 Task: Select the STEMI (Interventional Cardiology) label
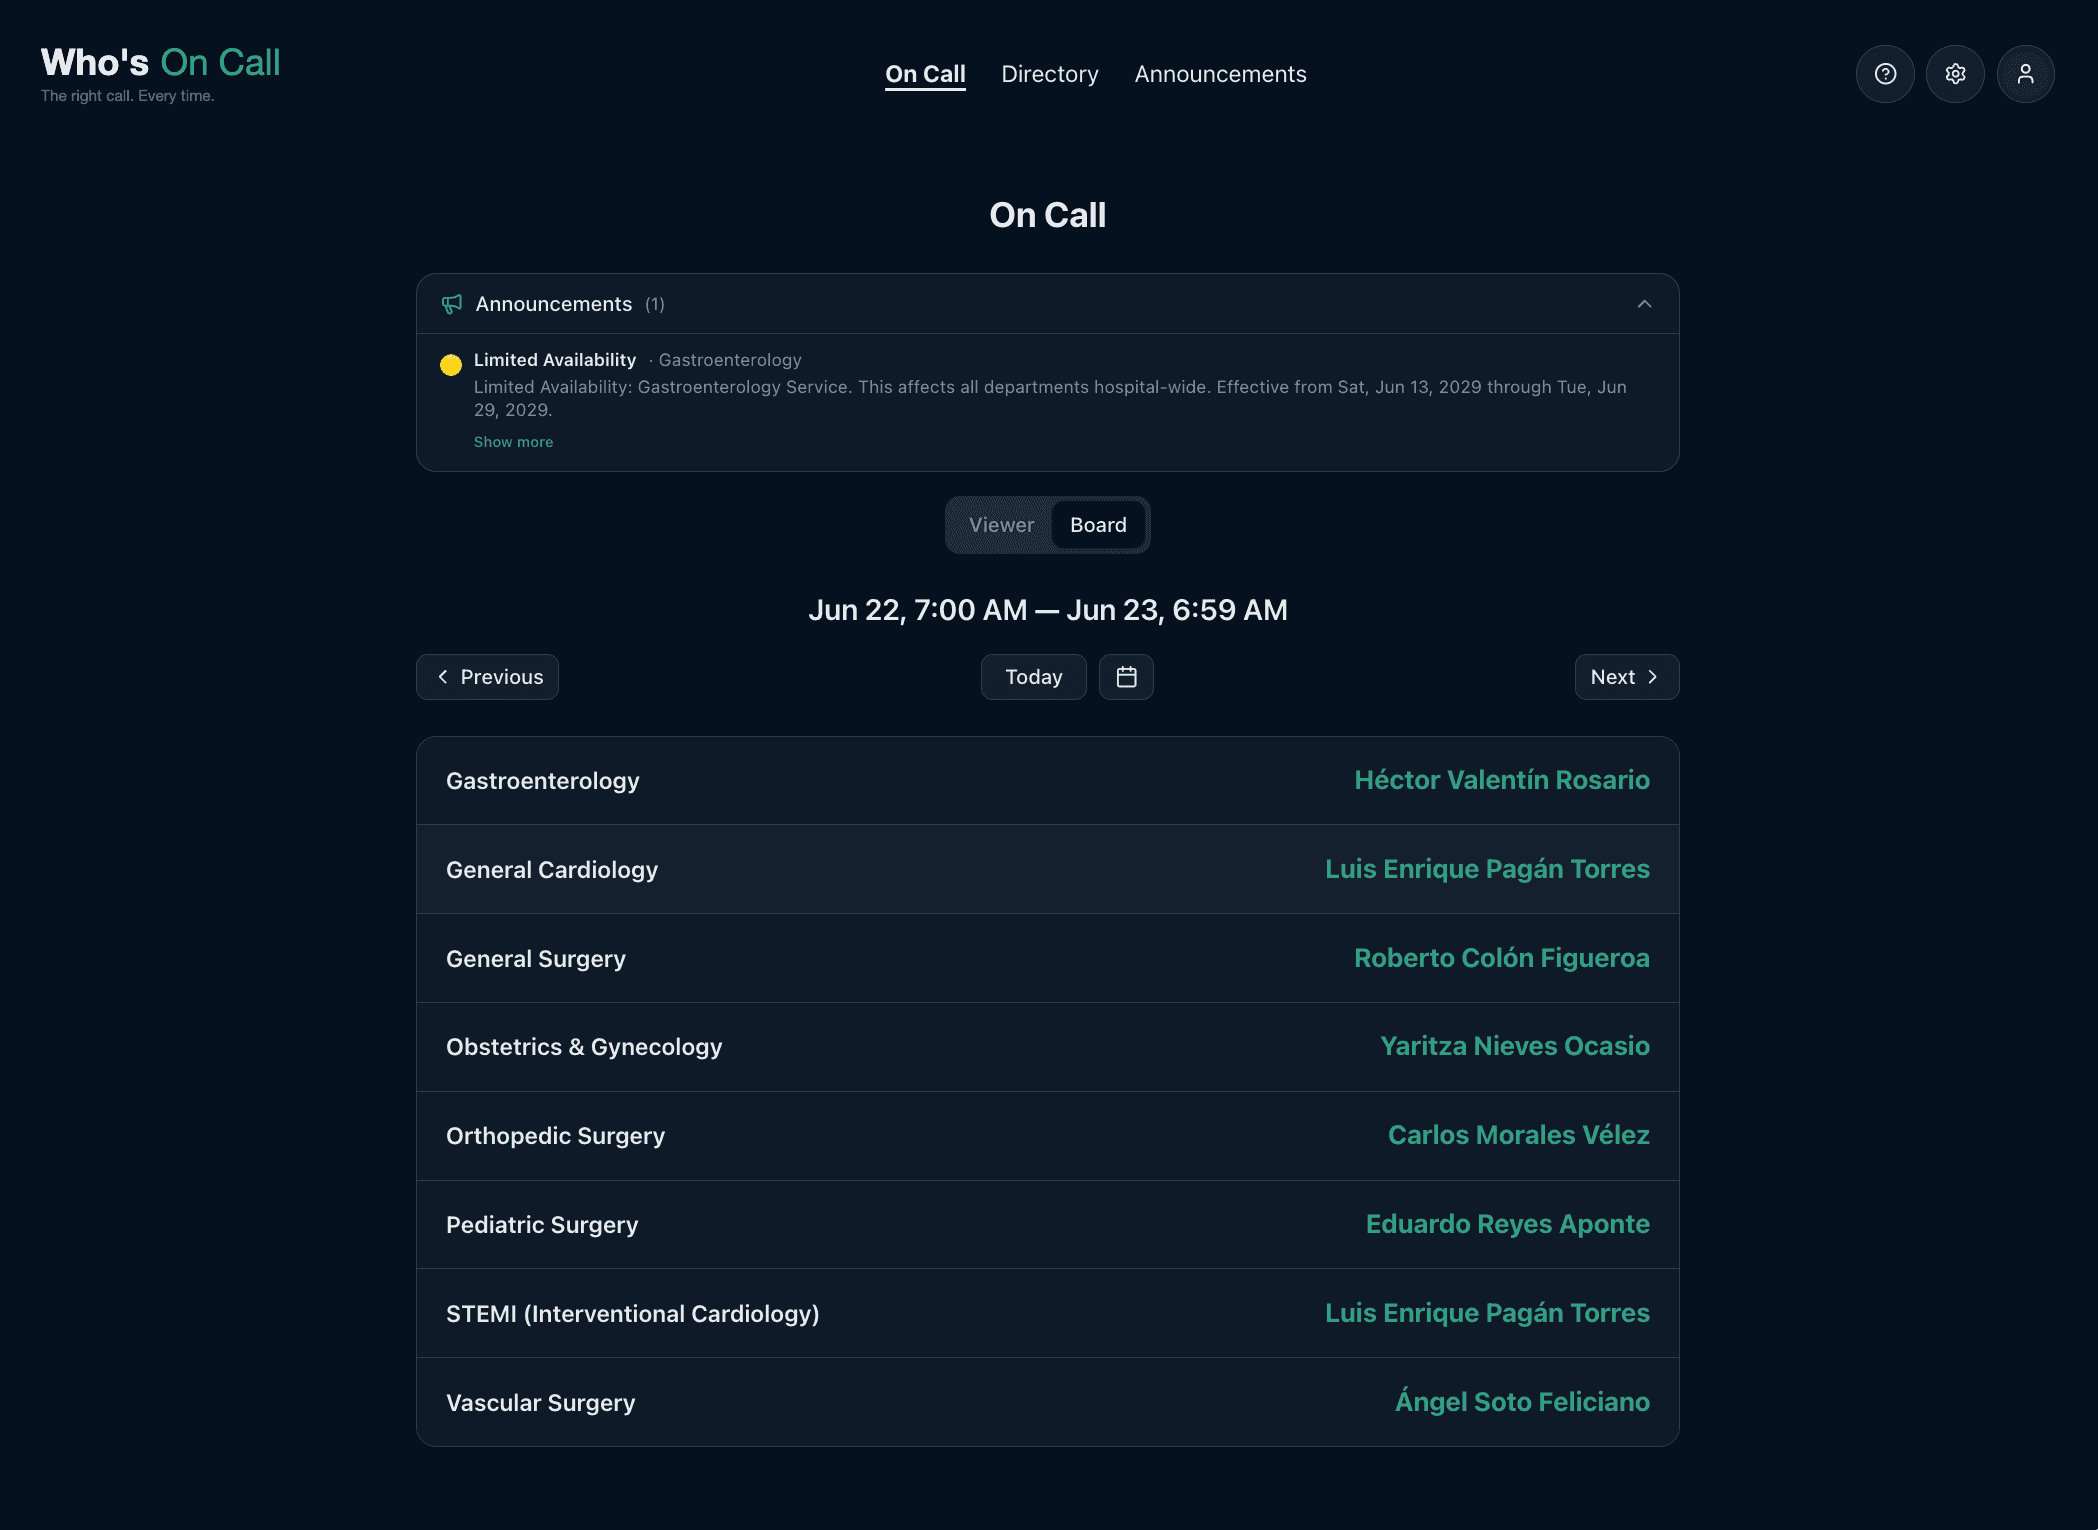[632, 1314]
